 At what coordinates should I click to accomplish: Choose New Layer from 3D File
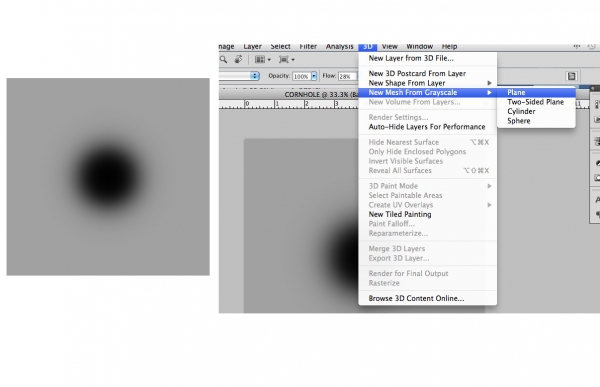pyautogui.click(x=427, y=58)
